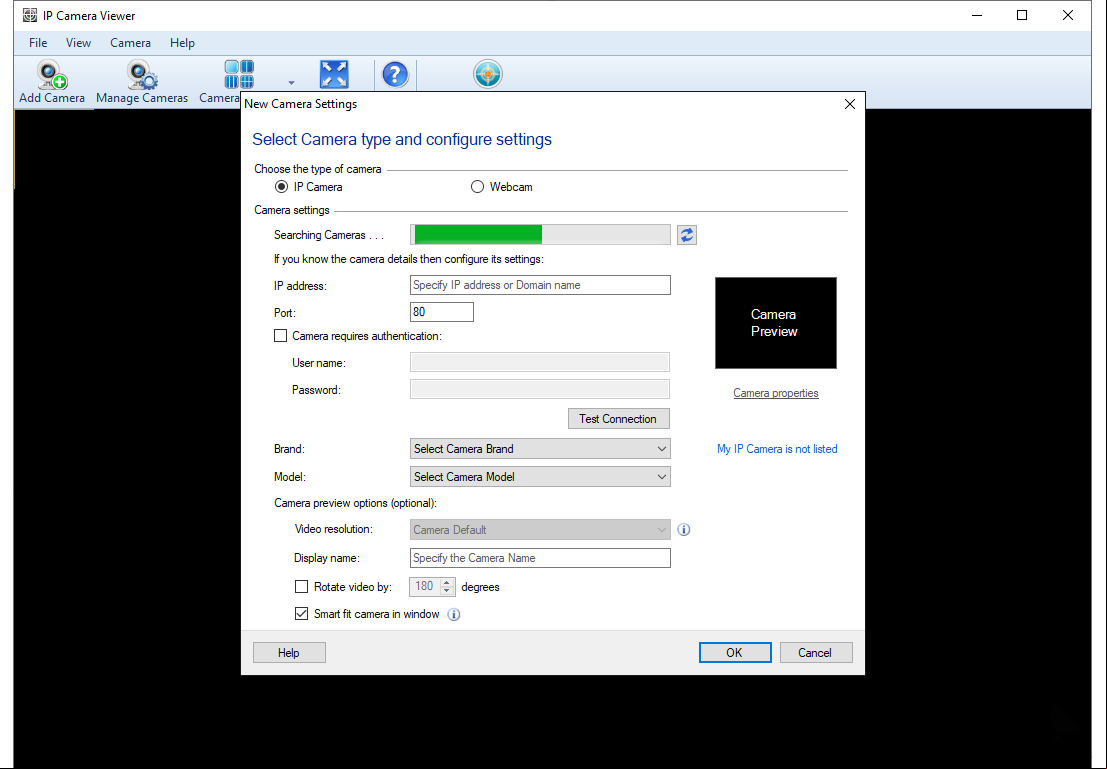This screenshot has height=769, width=1107.
Task: Minimize the IP Camera Viewer window
Action: 977,15
